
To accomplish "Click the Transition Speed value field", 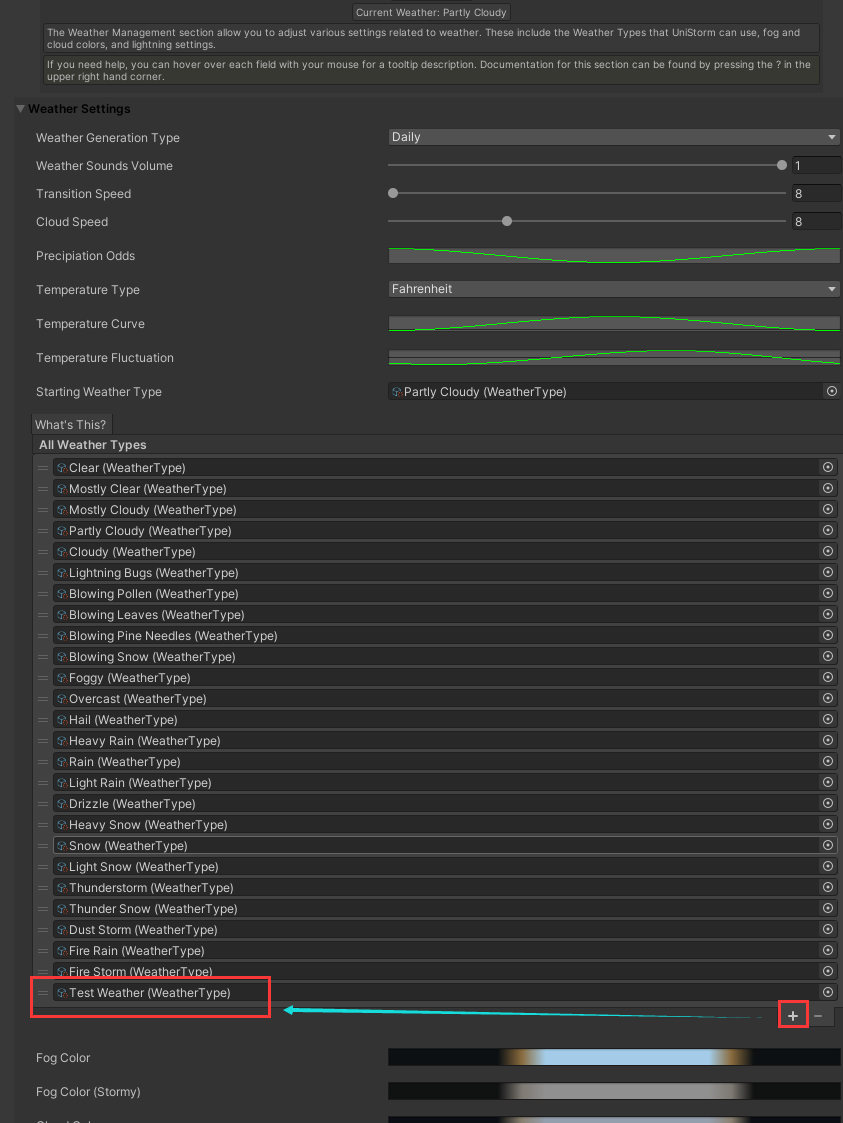I will (818, 193).
